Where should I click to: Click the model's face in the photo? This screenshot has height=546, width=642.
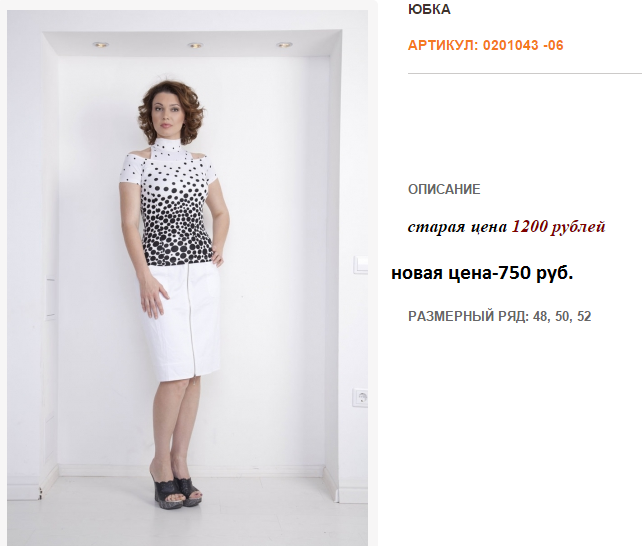167,115
